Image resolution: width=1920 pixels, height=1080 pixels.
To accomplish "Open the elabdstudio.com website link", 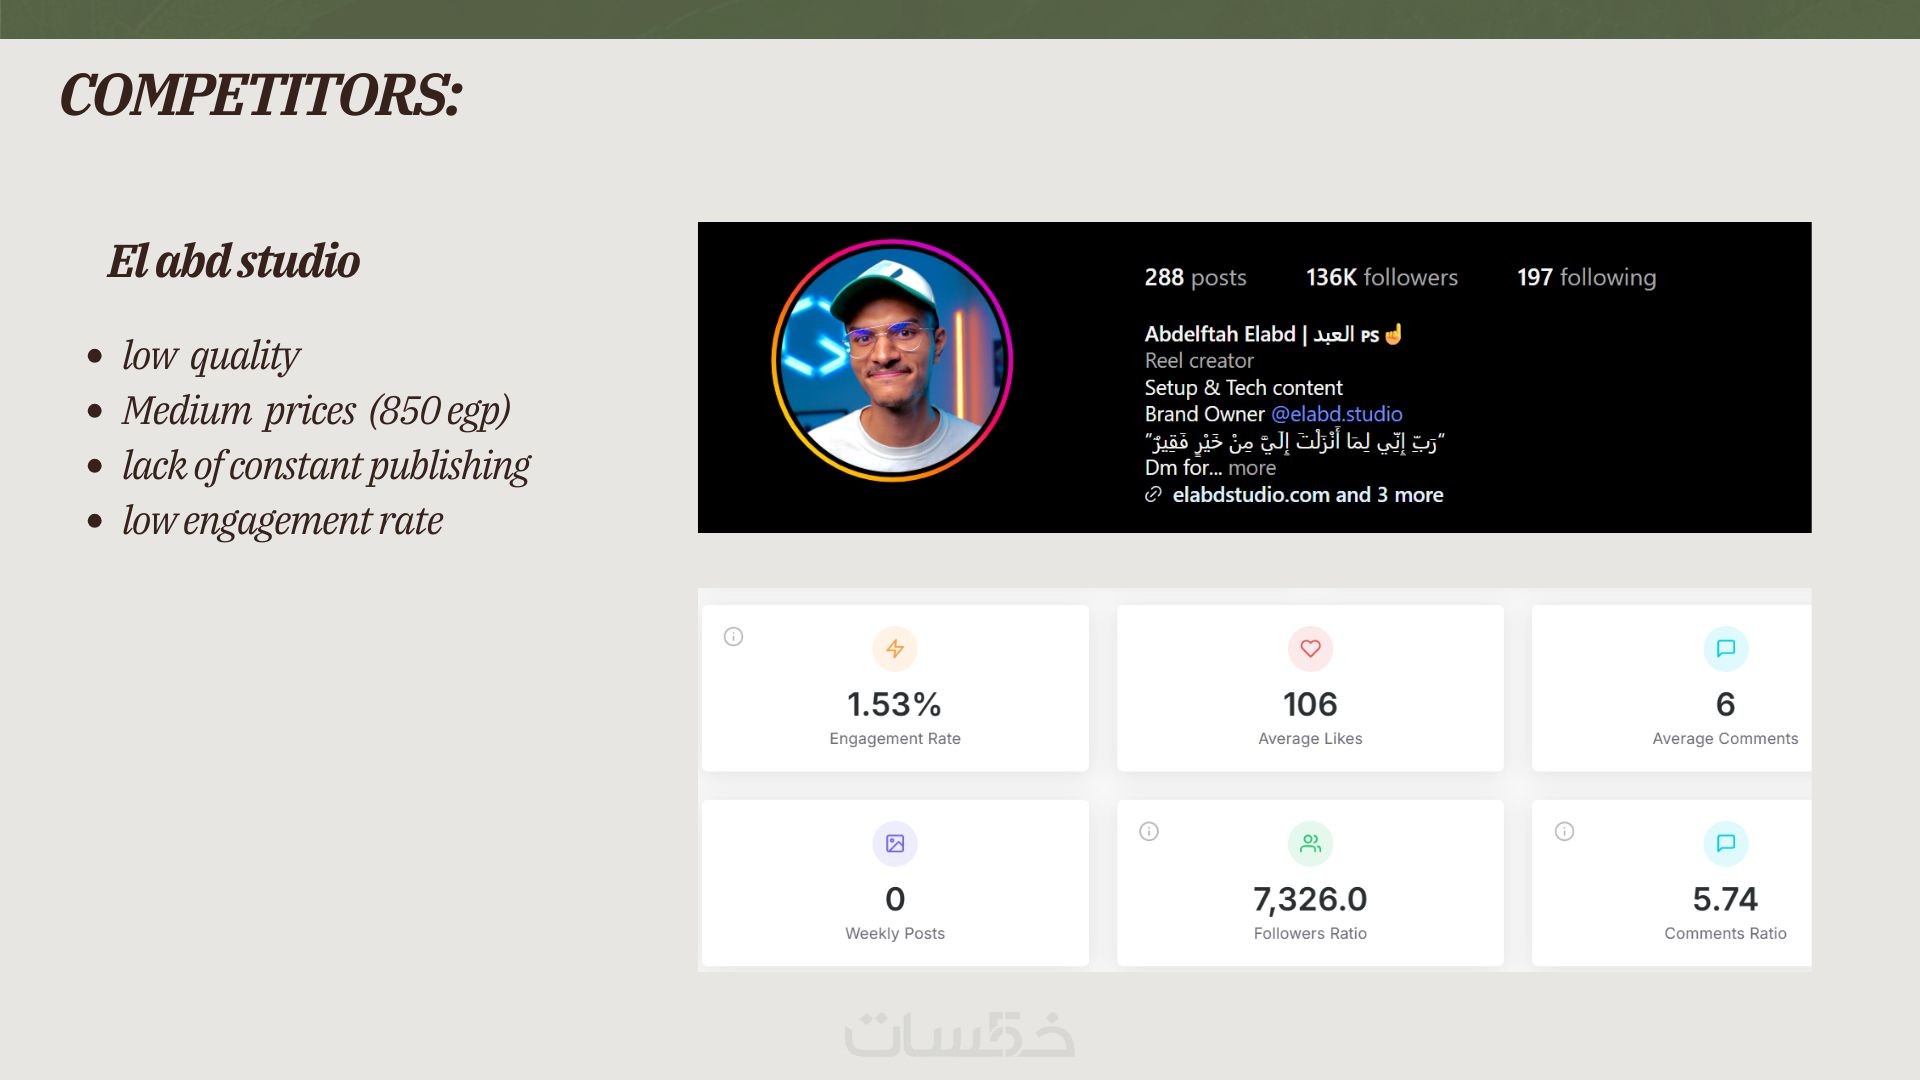I will coord(1250,495).
